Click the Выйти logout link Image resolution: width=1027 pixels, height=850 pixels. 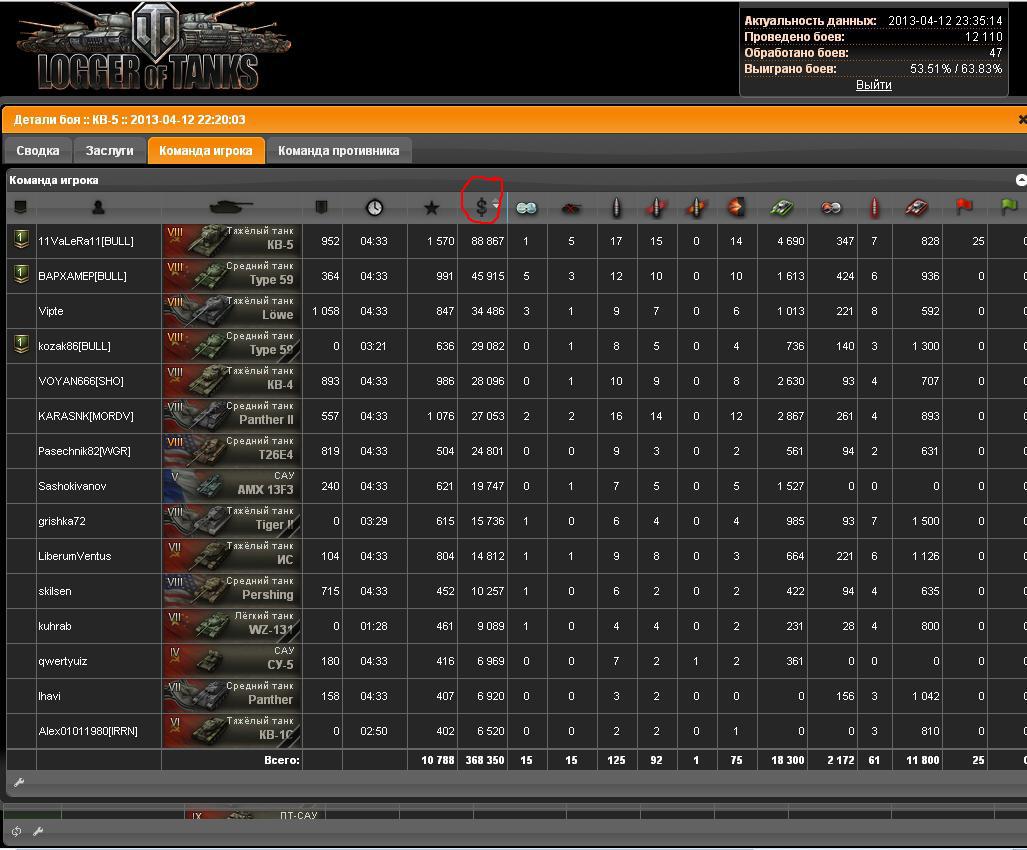tap(873, 85)
